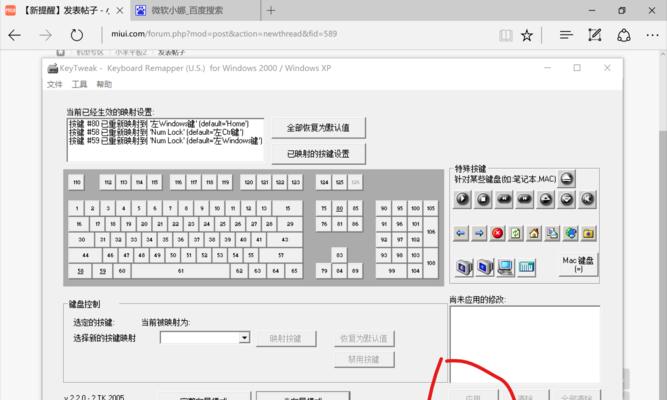Open the 帮助 menu
The image size is (667, 400).
(x=104, y=84)
